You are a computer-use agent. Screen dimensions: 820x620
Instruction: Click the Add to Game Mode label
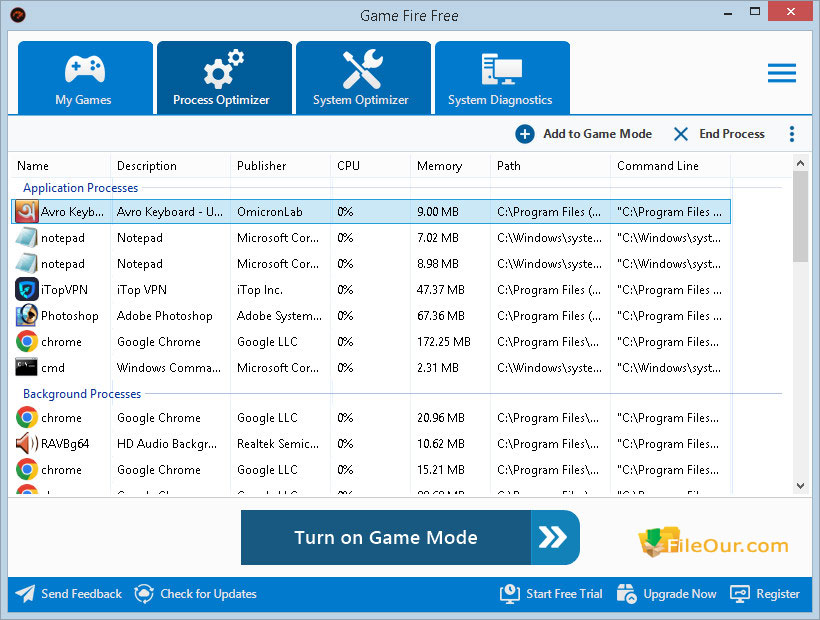pyautogui.click(x=598, y=134)
